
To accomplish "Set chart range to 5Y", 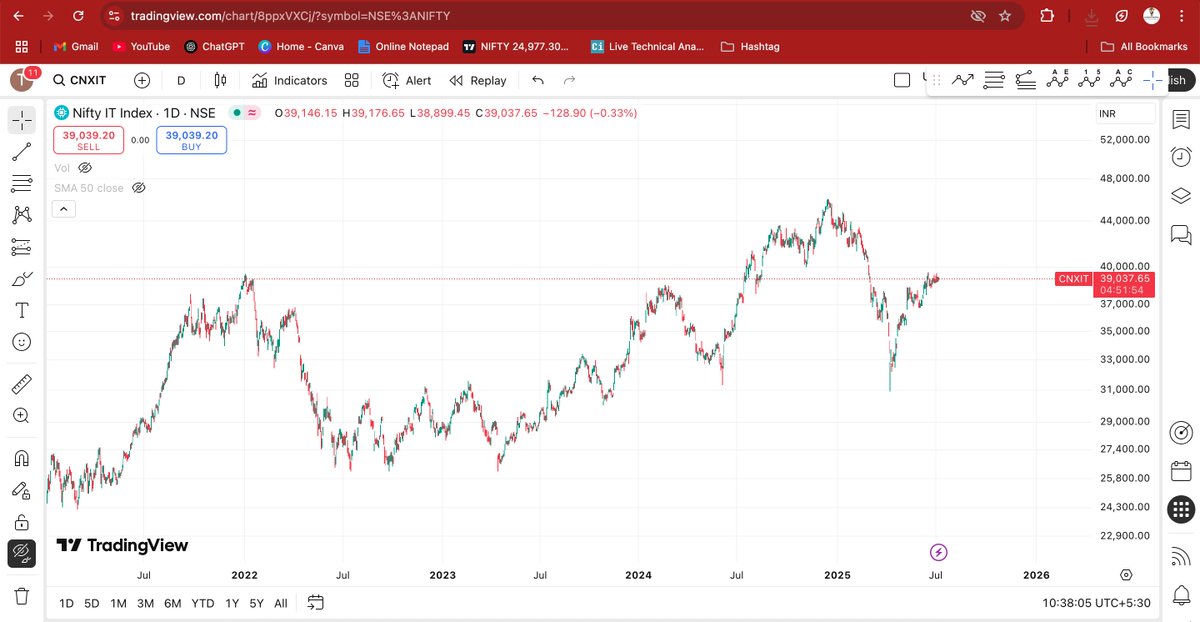I will pos(257,603).
